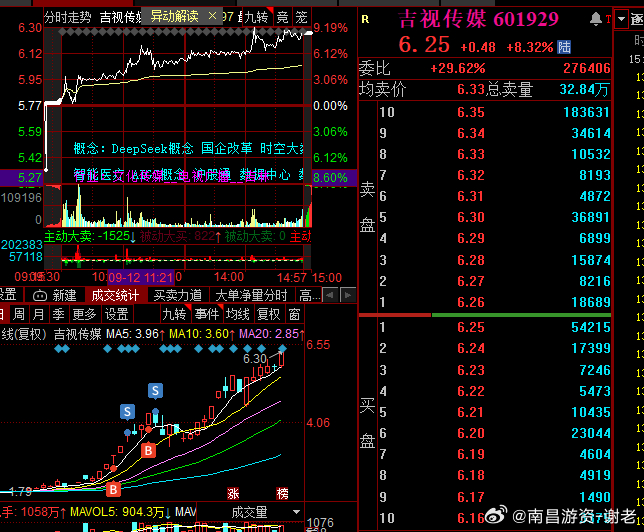Open the 异动解读 tab
This screenshot has height=532, width=644.
175,16
